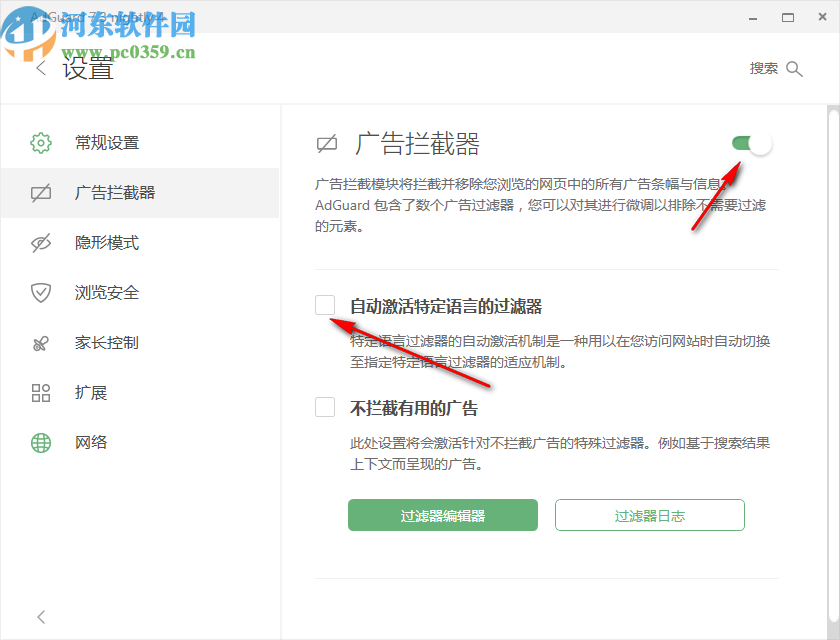Select the 网络 globe icon
This screenshot has height=640, width=840.
(x=40, y=442)
